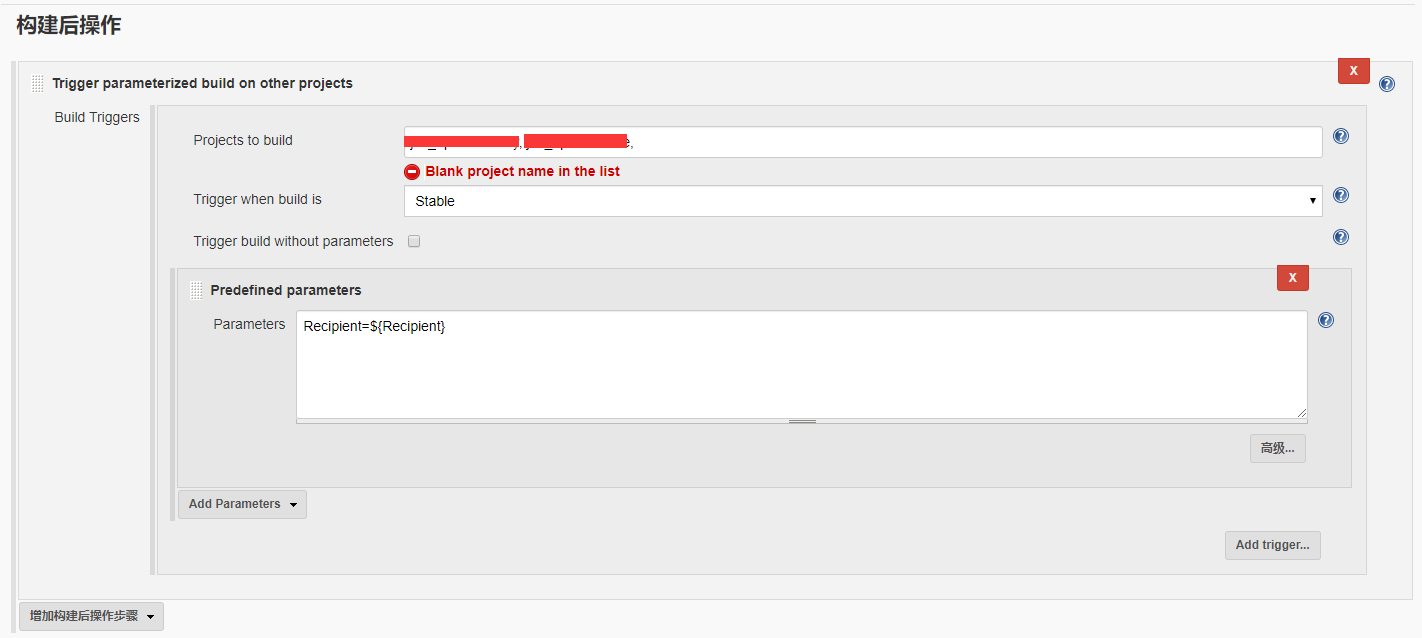Click the error icon next to Blank project name
Viewport: 1422px width, 638px height.
412,171
